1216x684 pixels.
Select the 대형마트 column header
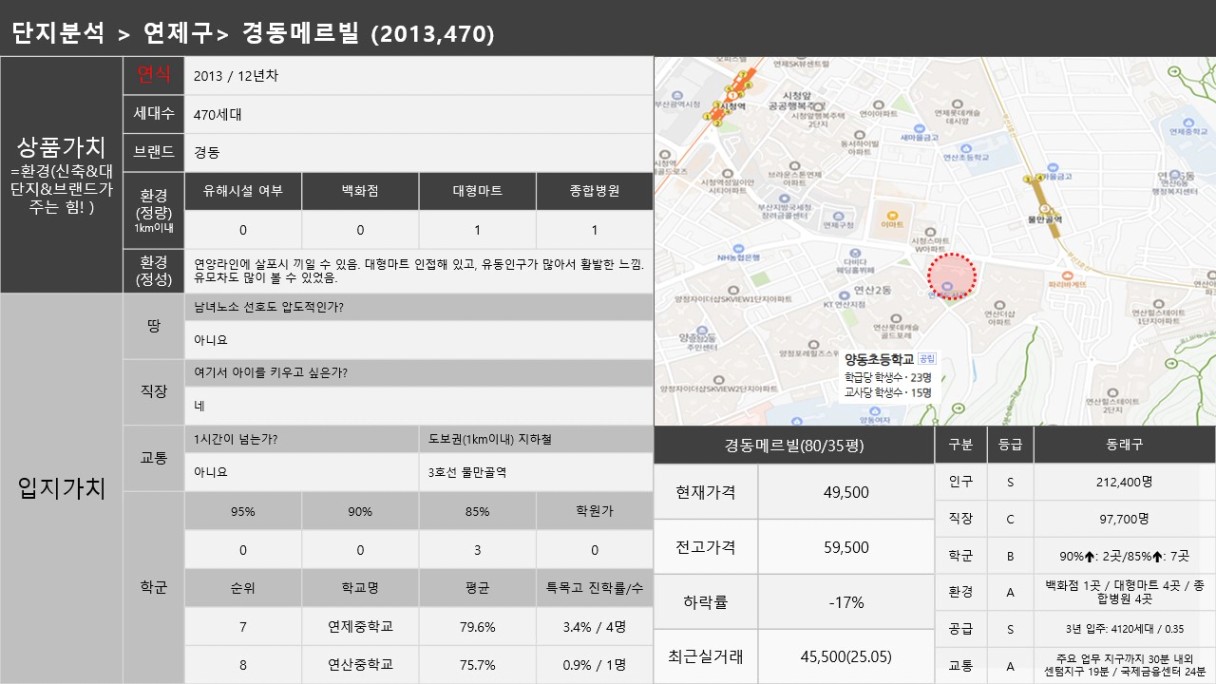[477, 191]
